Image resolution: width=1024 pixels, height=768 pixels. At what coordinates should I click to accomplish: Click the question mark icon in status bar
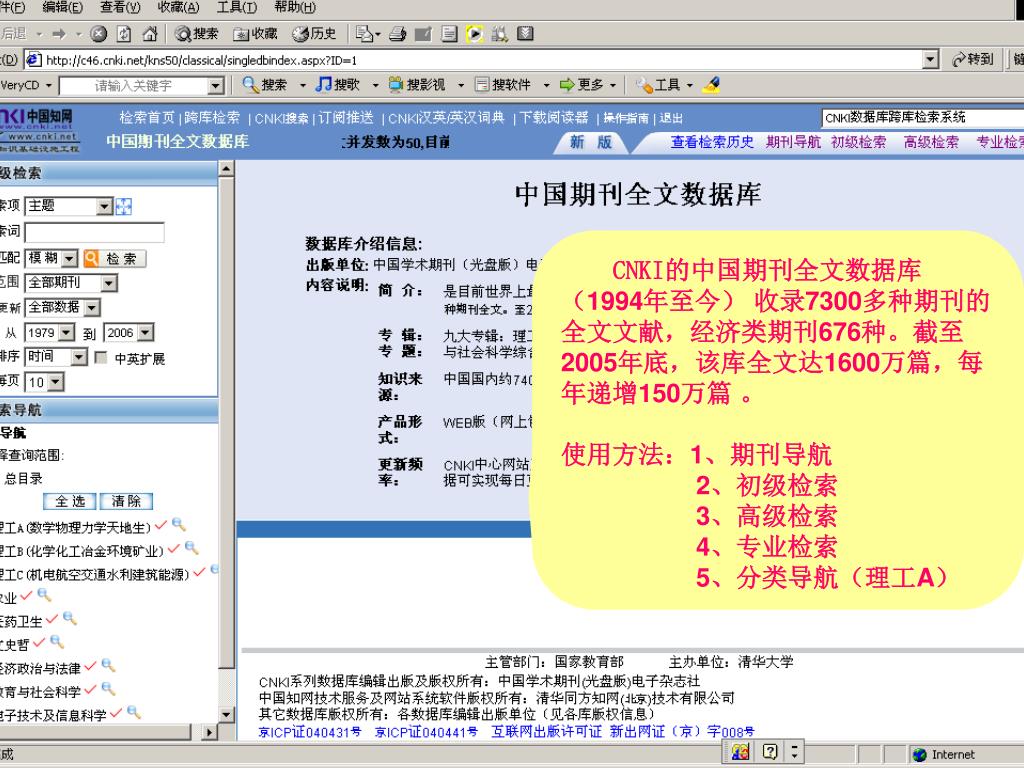tap(770, 752)
